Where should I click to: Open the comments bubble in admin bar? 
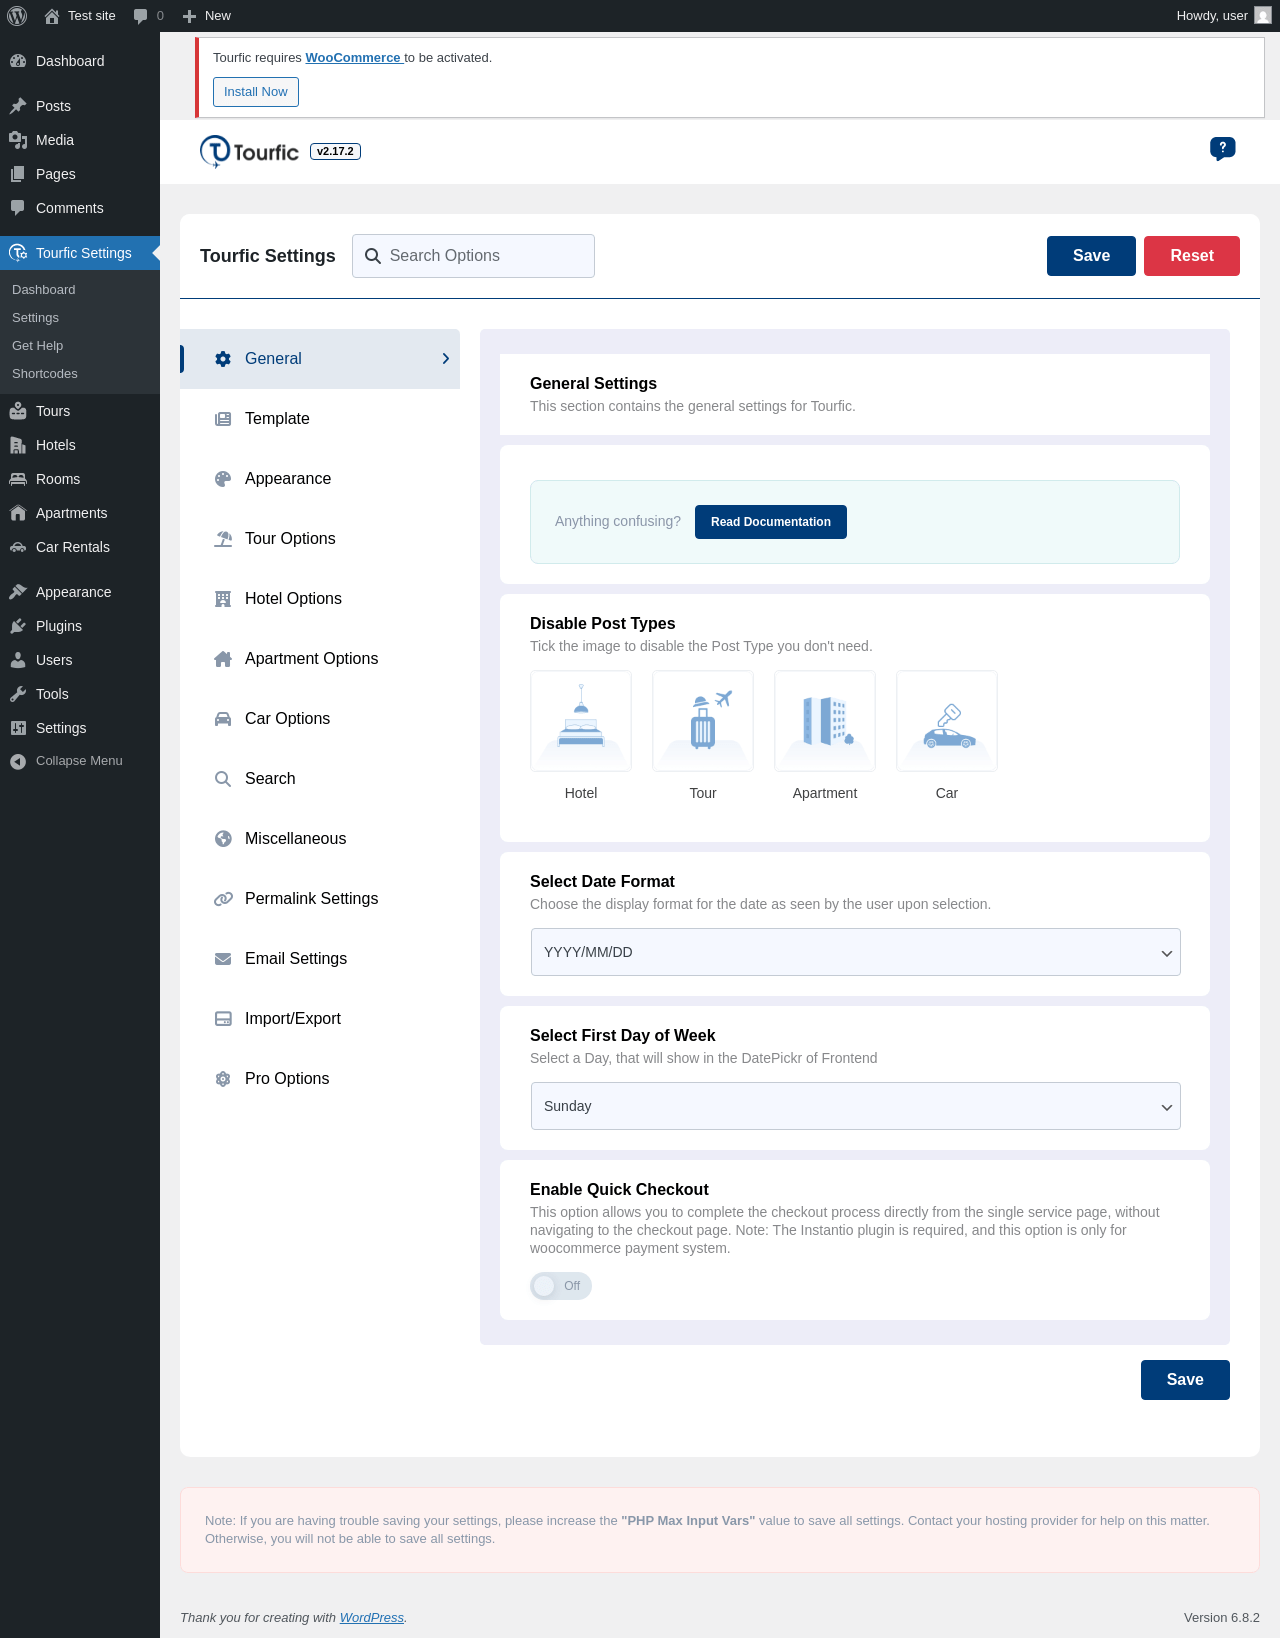[x=148, y=16]
